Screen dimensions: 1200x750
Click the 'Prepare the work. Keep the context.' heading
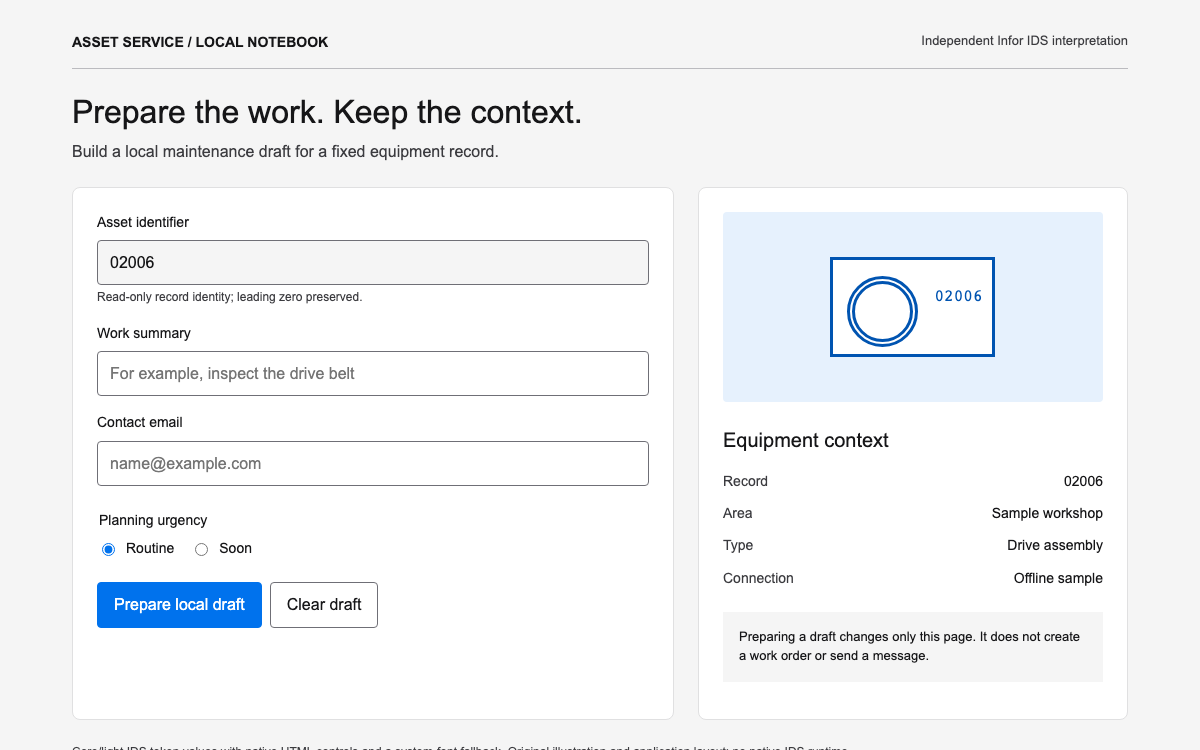click(x=327, y=112)
